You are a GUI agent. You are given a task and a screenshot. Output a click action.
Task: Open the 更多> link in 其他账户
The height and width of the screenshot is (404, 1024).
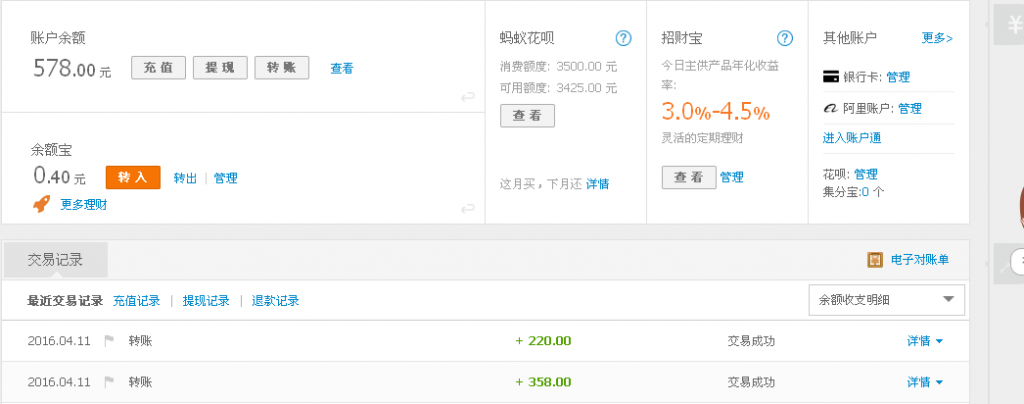point(937,39)
